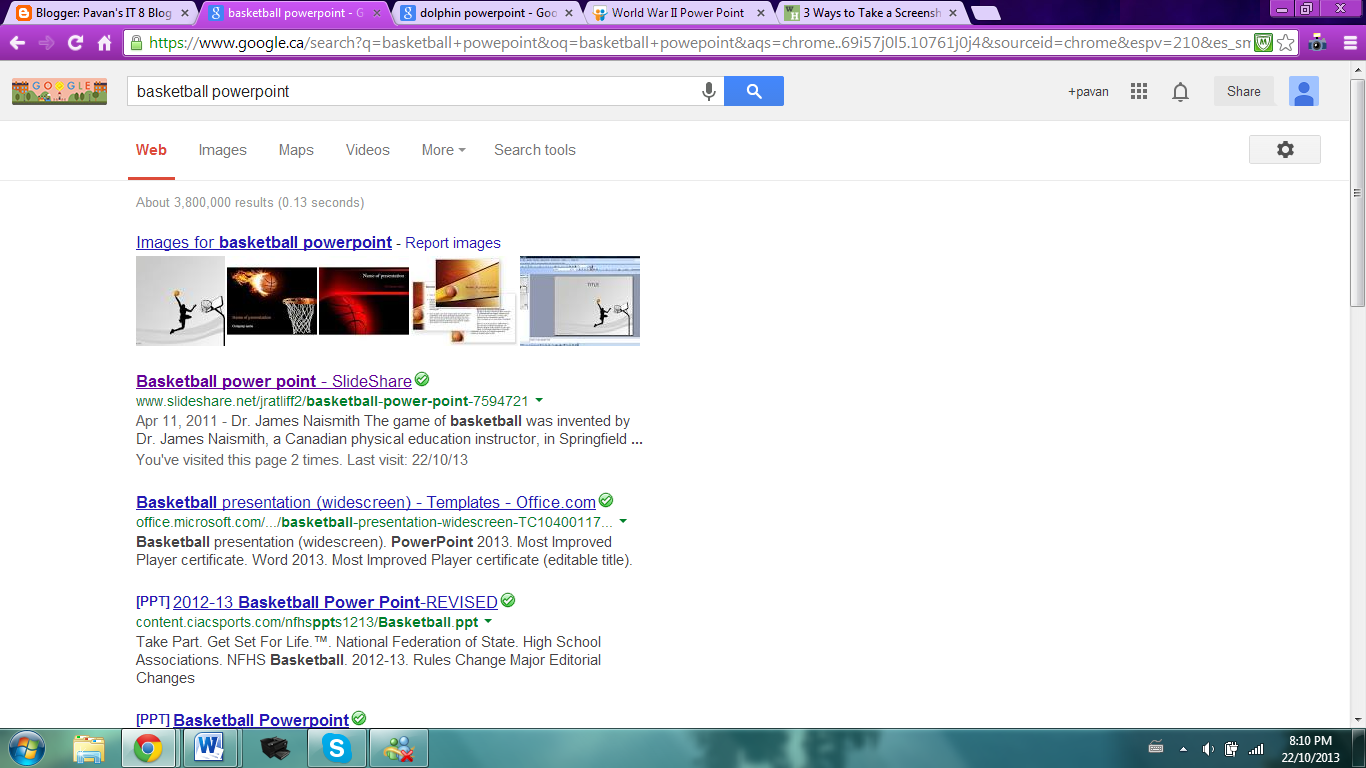
Task: Click the blue magnifier search button
Action: (x=754, y=91)
